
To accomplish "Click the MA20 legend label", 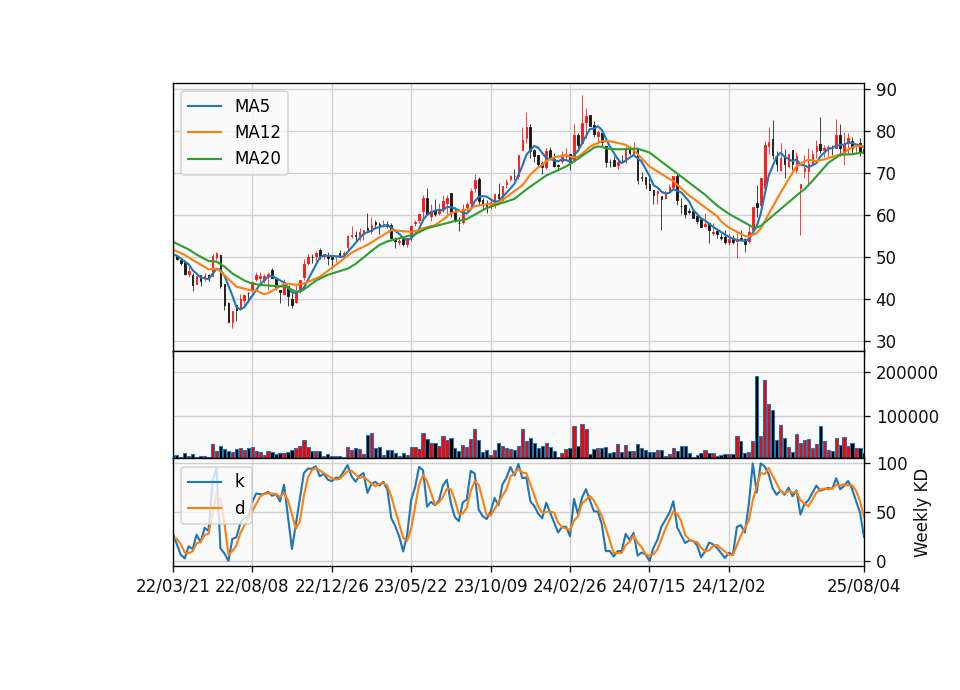I will click(257, 158).
